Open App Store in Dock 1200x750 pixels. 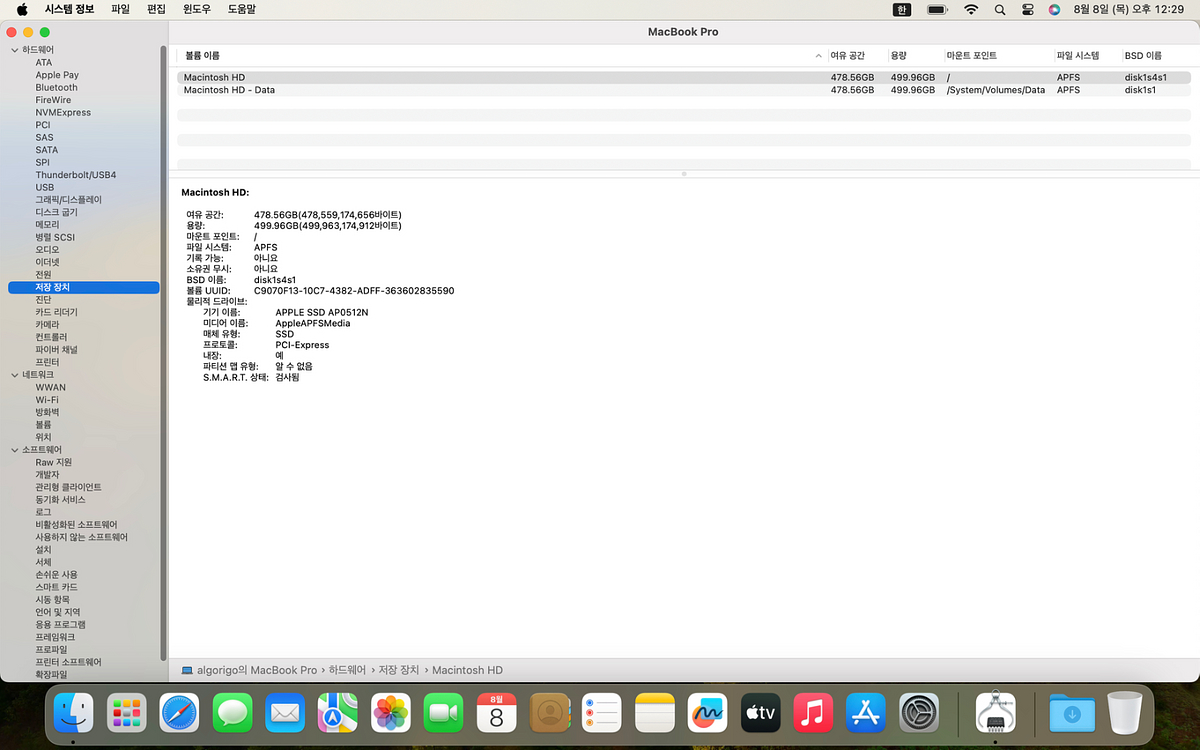(866, 713)
